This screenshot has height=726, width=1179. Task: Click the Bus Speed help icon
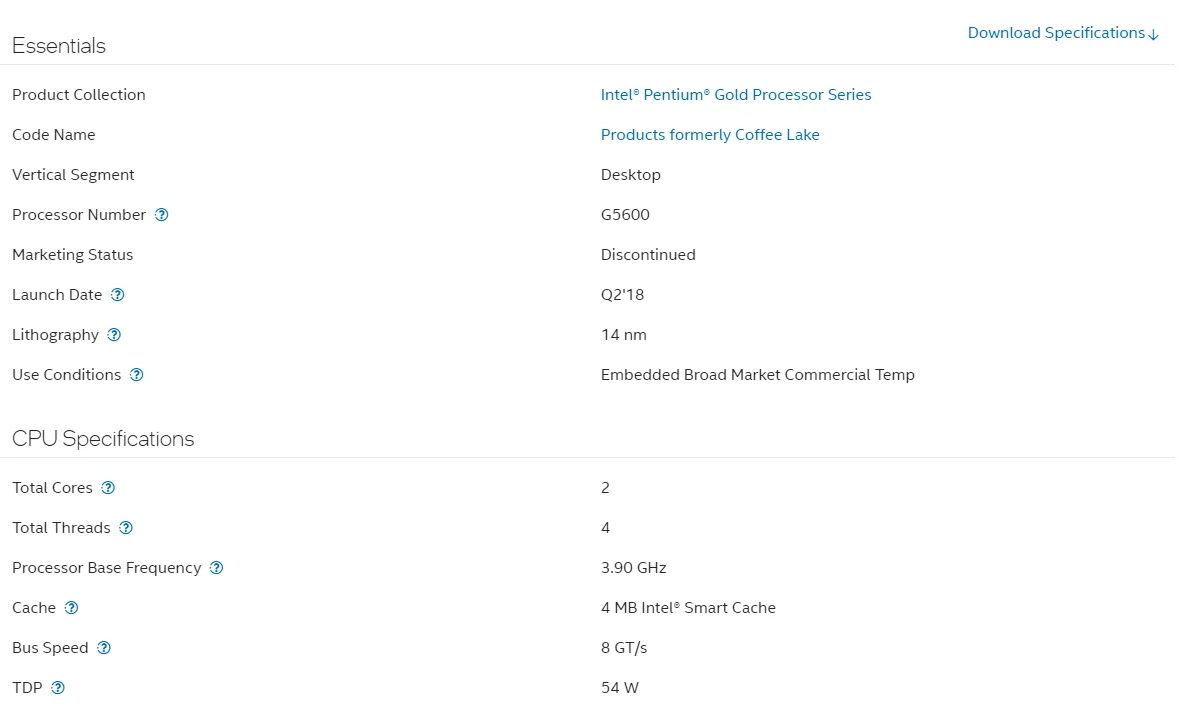104,648
